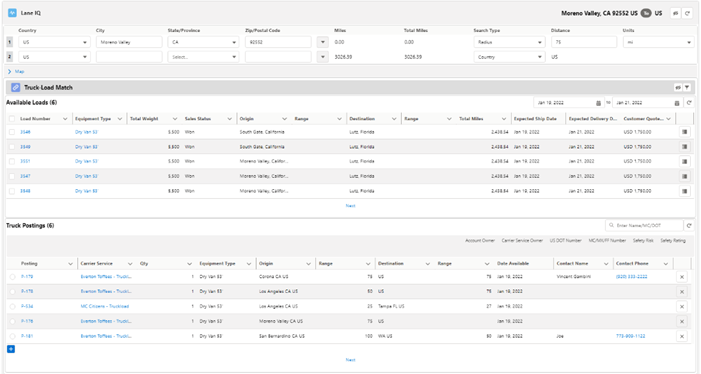
Task: Open the Search Type Radius dropdown
Action: click(509, 42)
